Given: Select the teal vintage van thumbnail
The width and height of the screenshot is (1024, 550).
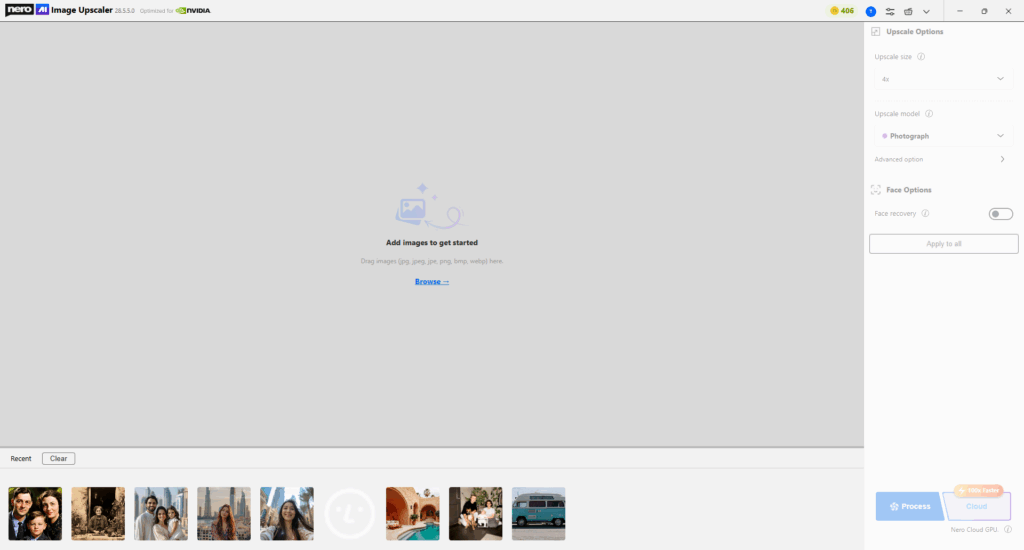Looking at the screenshot, I should 538,514.
